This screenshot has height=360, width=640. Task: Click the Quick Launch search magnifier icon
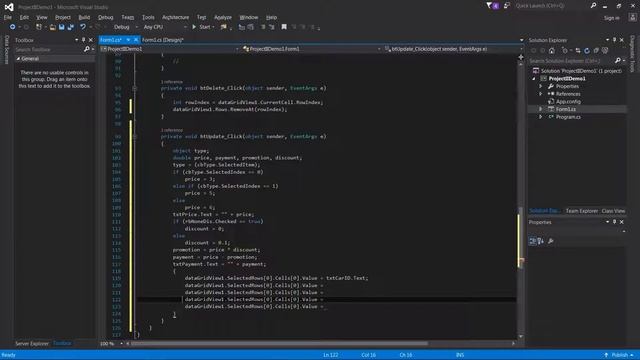click(x=593, y=6)
